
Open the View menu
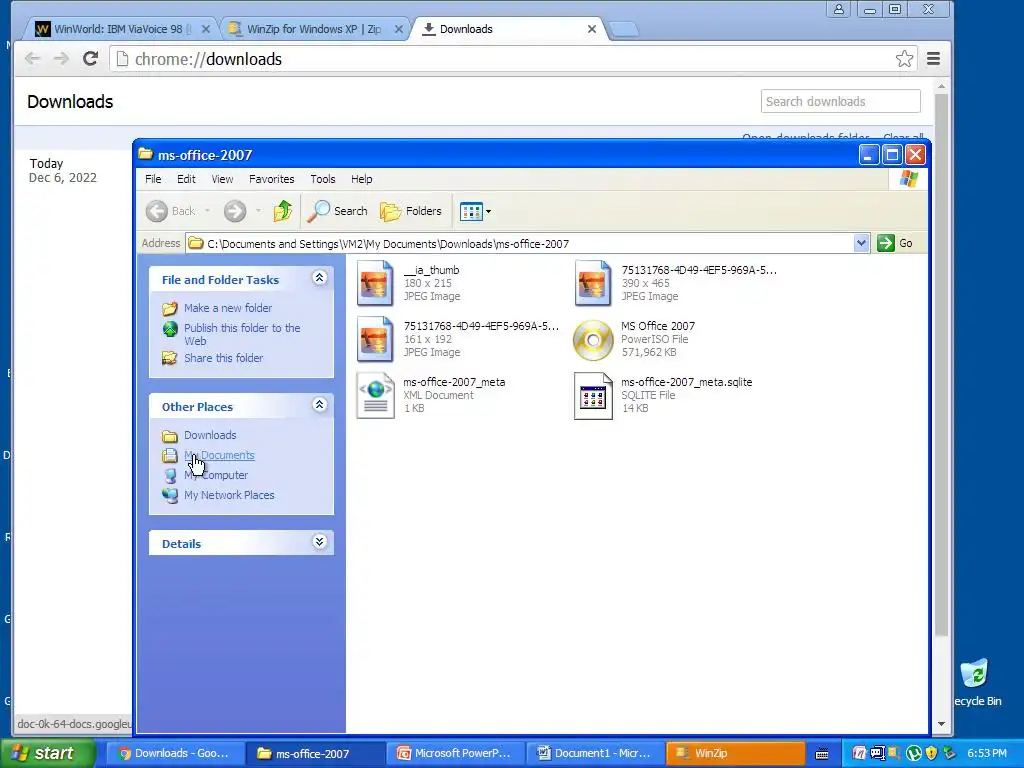(222, 179)
